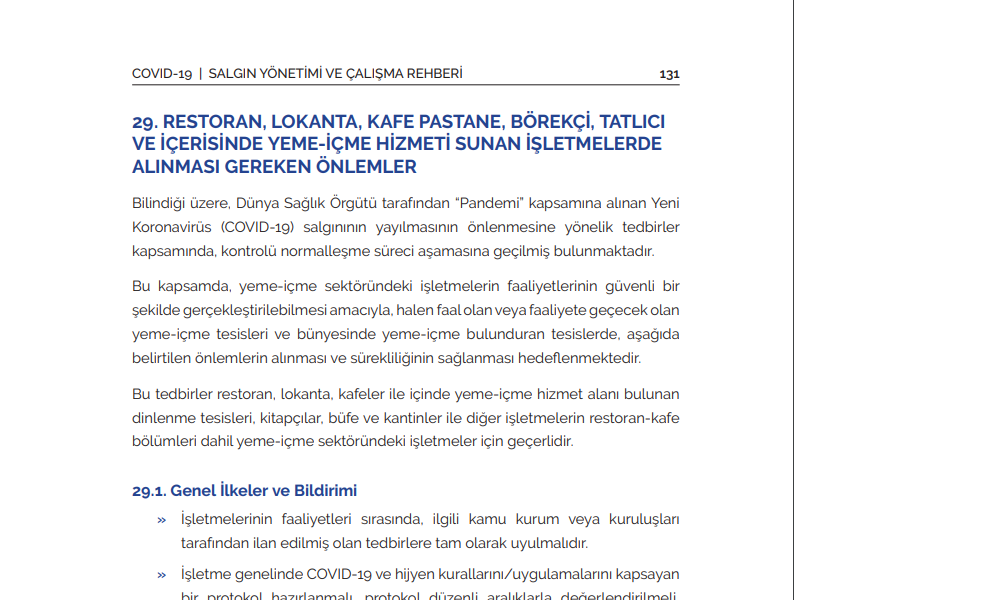This screenshot has width=1000, height=600.
Task: Click the vertical page divider line
Action: [x=793, y=300]
